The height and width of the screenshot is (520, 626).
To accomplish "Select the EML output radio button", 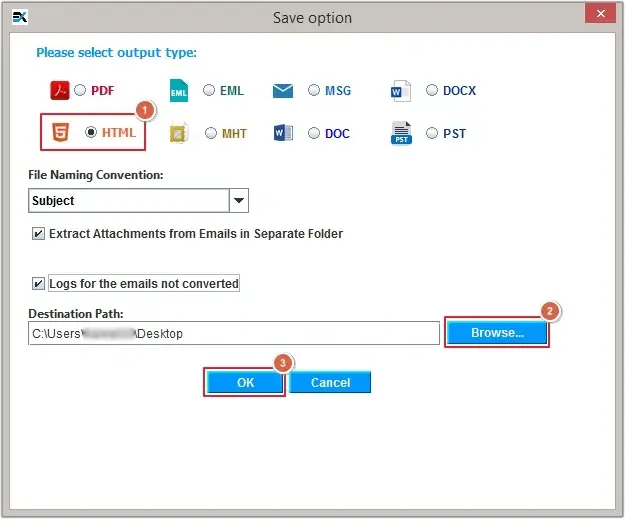I will pyautogui.click(x=209, y=90).
